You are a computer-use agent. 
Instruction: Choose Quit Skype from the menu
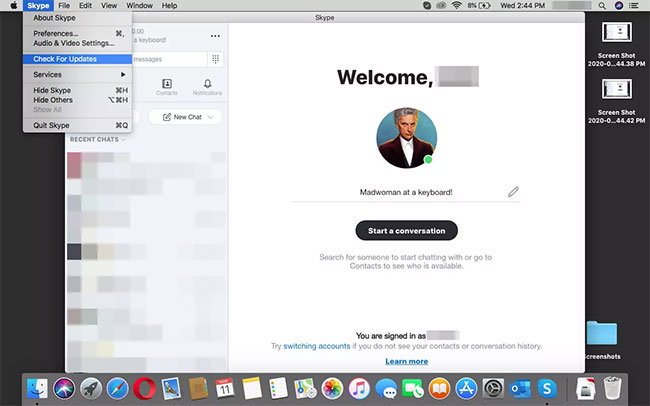point(78,125)
